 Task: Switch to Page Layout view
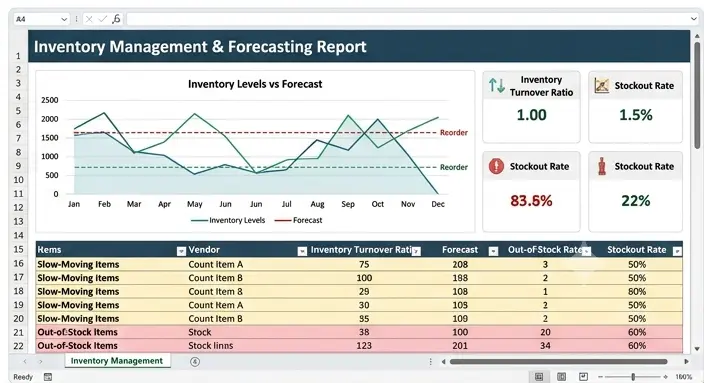point(561,377)
